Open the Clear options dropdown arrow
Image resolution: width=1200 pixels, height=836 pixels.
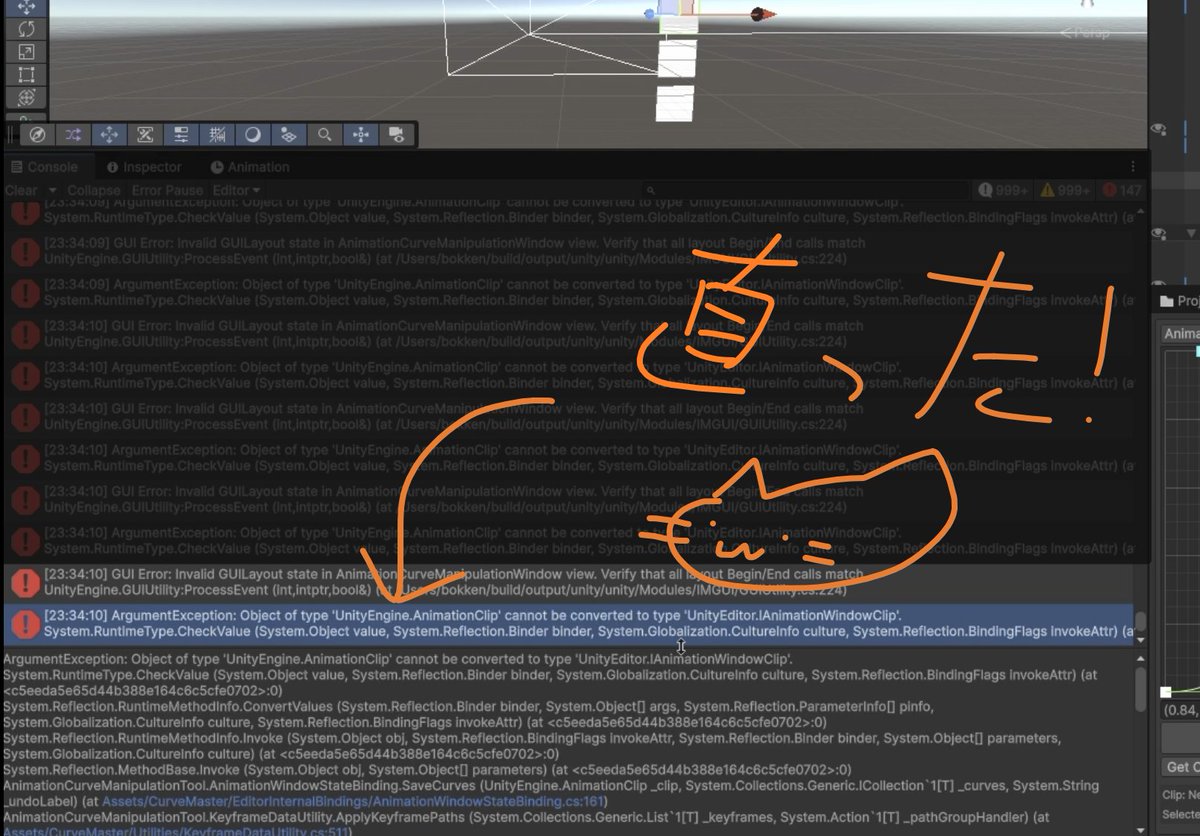[x=53, y=190]
